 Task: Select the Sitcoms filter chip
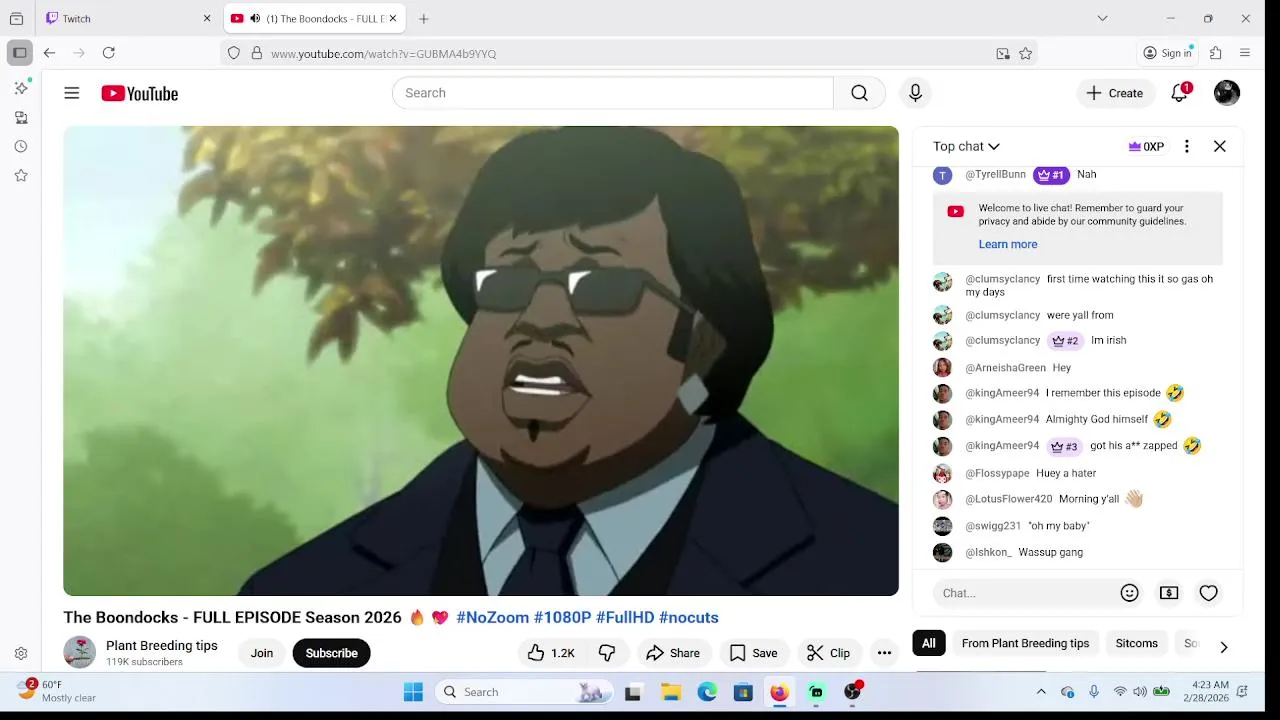[x=1137, y=643]
